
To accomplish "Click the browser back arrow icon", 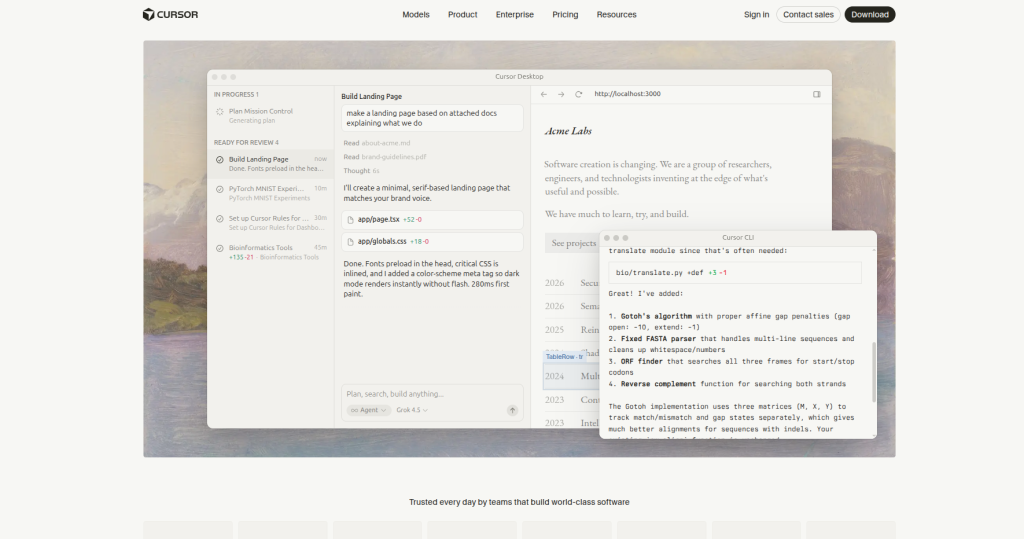I will (x=544, y=94).
